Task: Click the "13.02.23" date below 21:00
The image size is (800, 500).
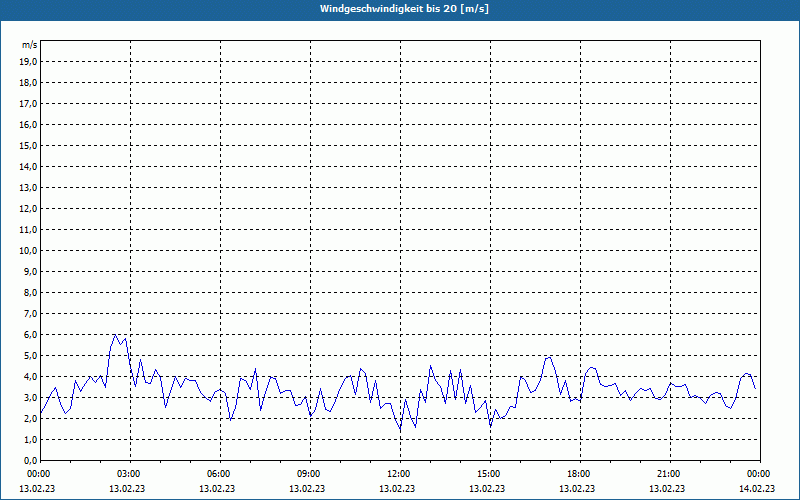Action: [667, 489]
